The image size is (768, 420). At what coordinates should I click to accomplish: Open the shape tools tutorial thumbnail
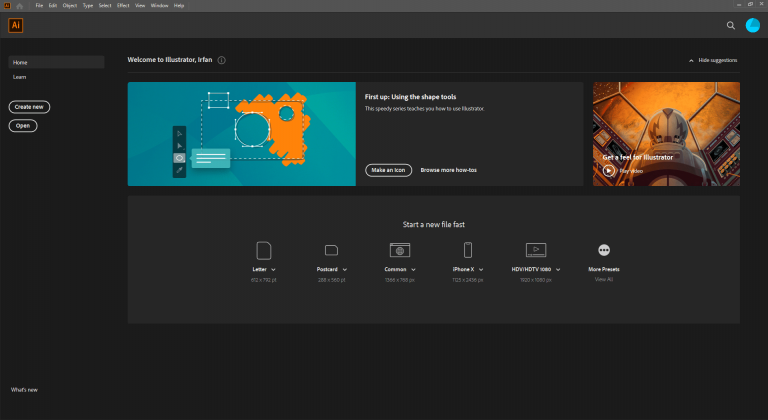[x=241, y=134]
